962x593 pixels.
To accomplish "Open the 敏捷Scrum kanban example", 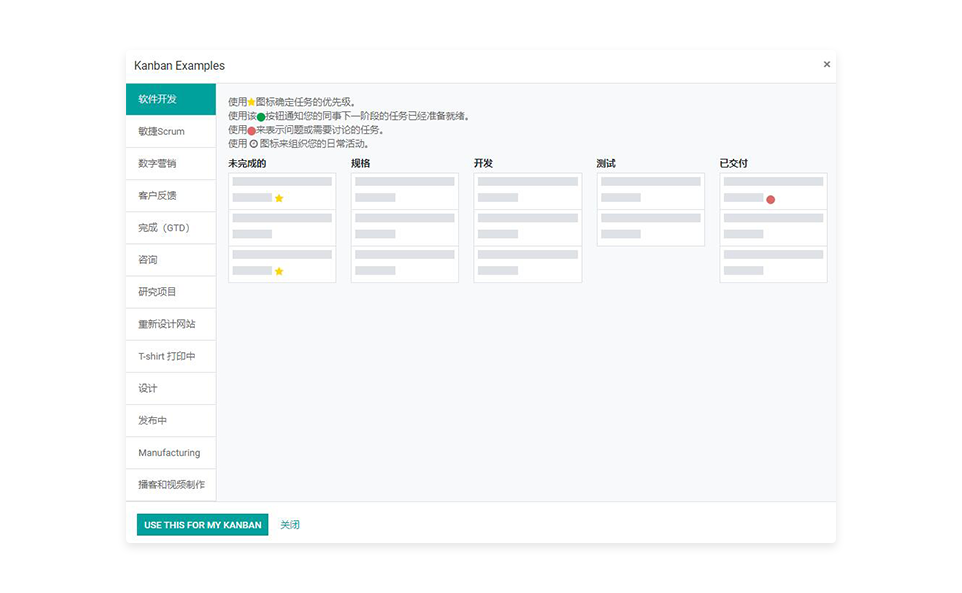I will pos(171,131).
